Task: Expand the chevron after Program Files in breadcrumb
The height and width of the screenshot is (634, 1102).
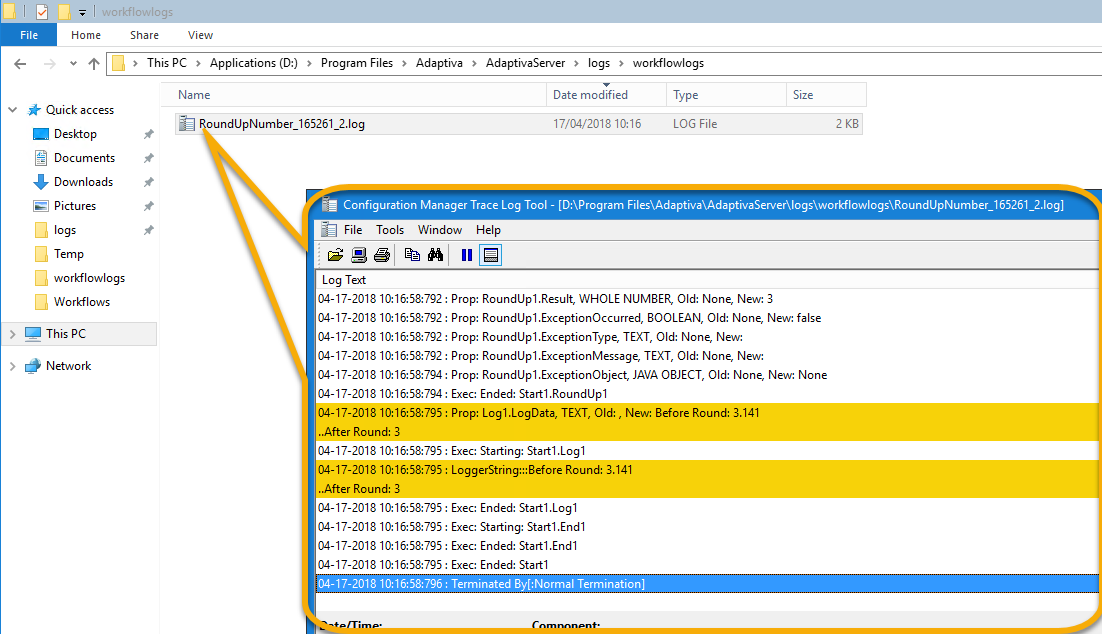Action: tap(404, 63)
